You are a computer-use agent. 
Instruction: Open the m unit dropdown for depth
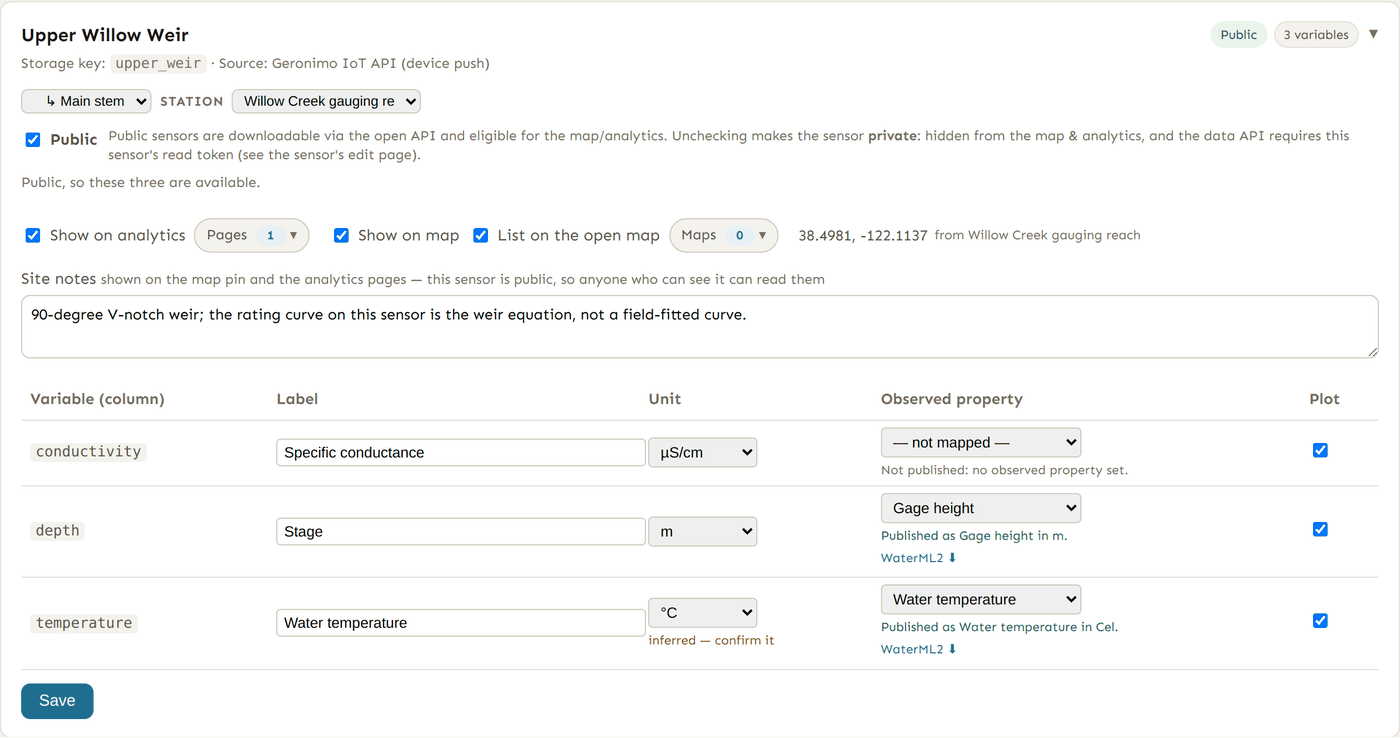[x=703, y=531]
